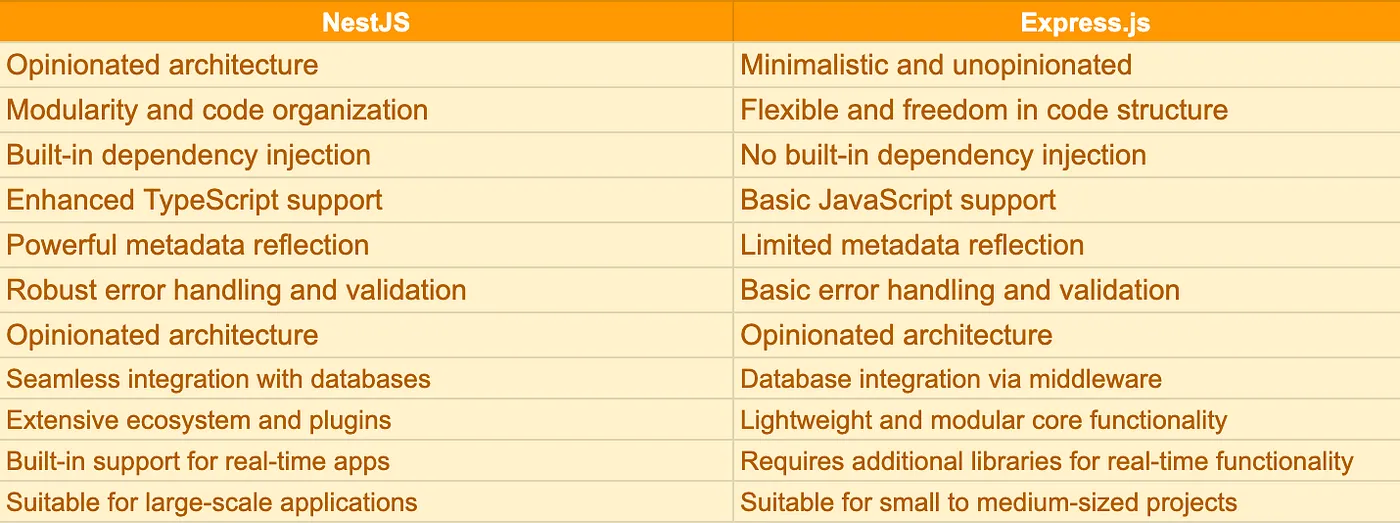This screenshot has width=1400, height=523.
Task: Select 'Extensive ecosystem and plugins' cell
Action: click(366, 420)
